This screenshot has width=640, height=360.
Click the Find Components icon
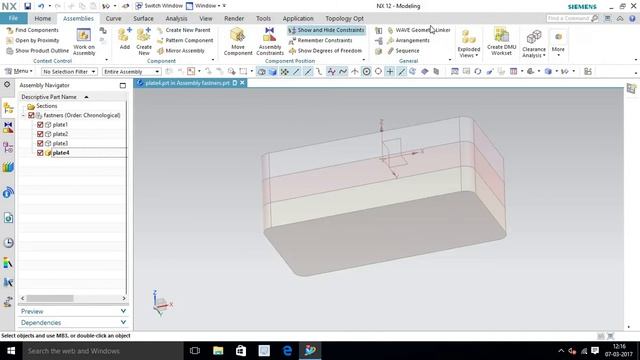(x=10, y=30)
